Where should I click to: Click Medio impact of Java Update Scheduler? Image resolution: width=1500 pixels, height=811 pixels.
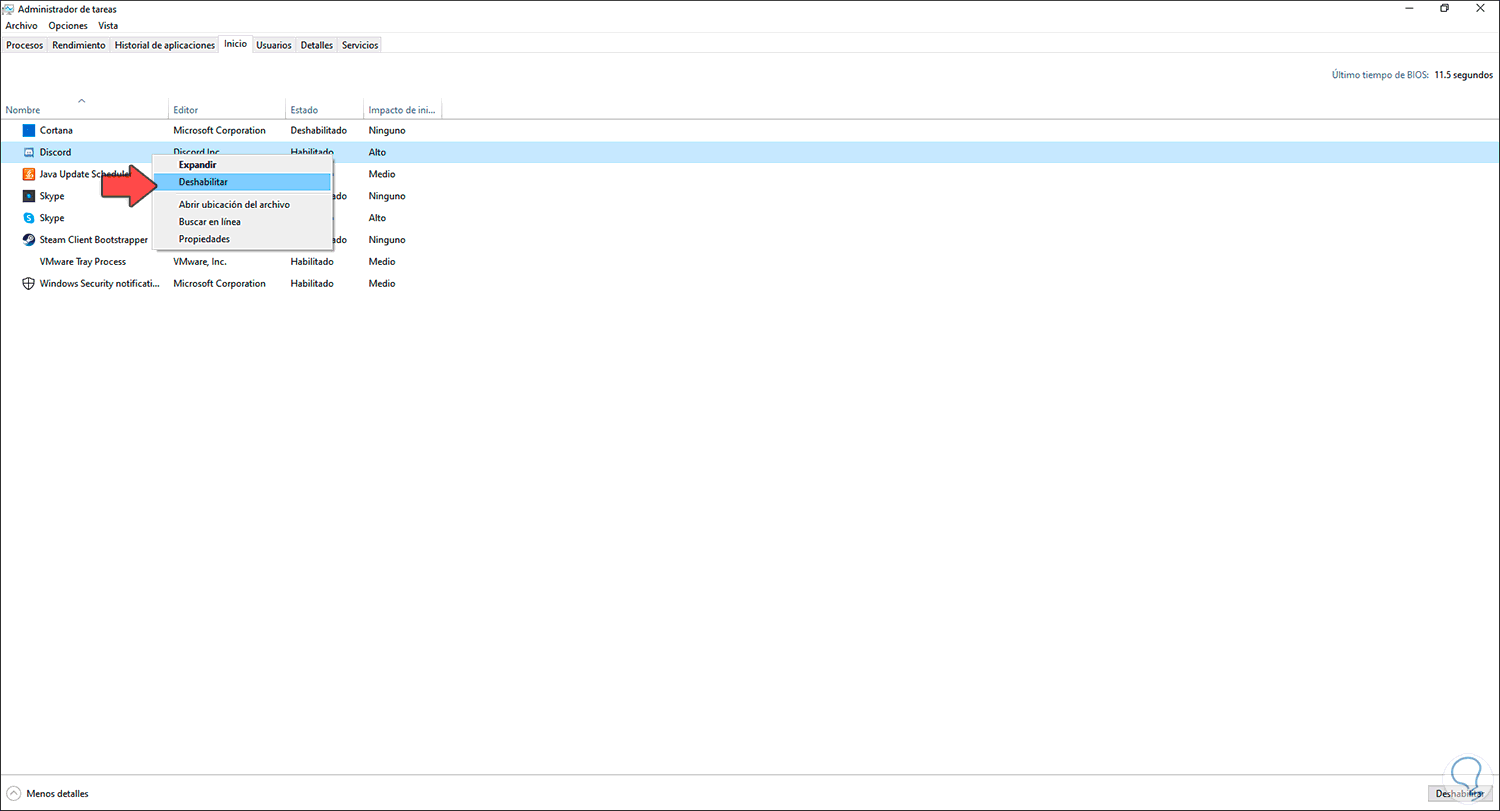pos(382,174)
